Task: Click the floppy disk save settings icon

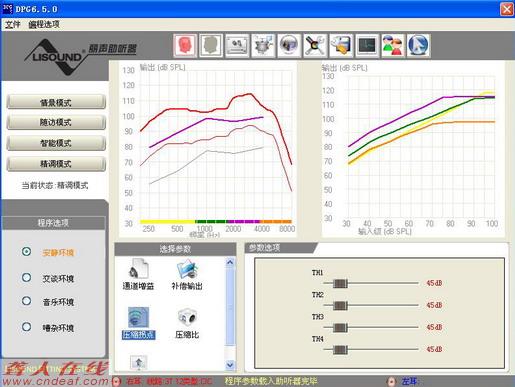Action: 341,45
